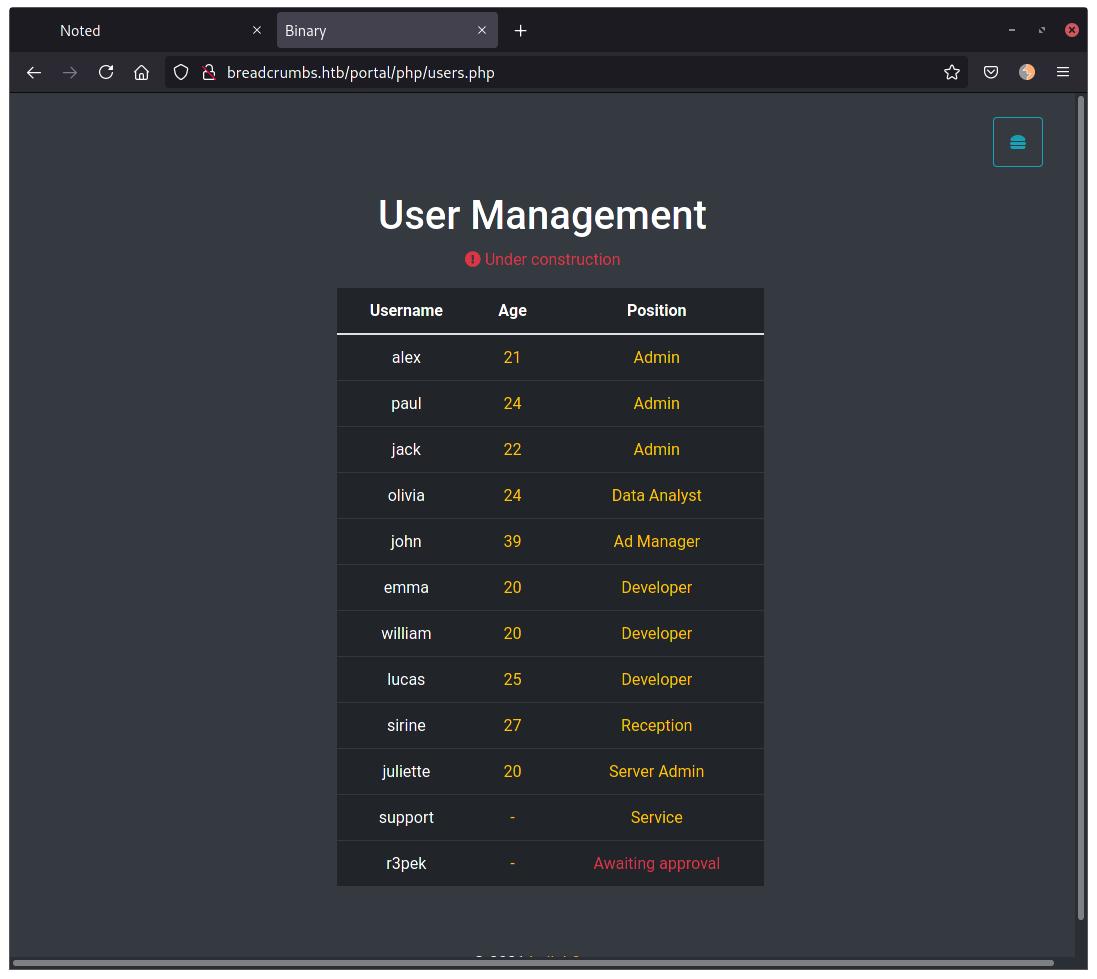Screen dimensions: 1097x979
Task: Click the browser back arrow
Action: (x=34, y=72)
